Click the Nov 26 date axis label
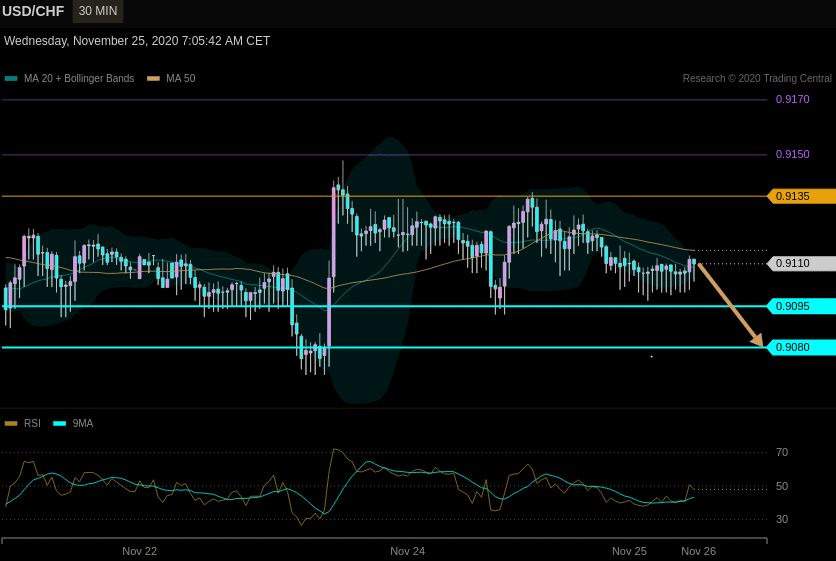 pos(698,551)
